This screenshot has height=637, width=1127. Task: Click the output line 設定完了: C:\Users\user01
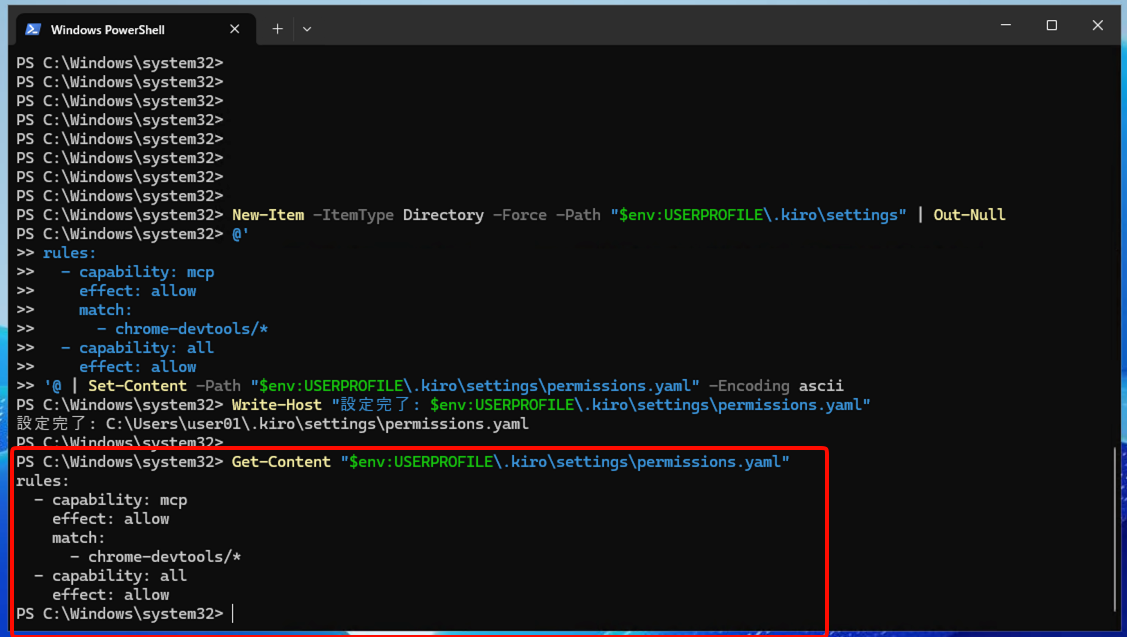[x=272, y=423]
